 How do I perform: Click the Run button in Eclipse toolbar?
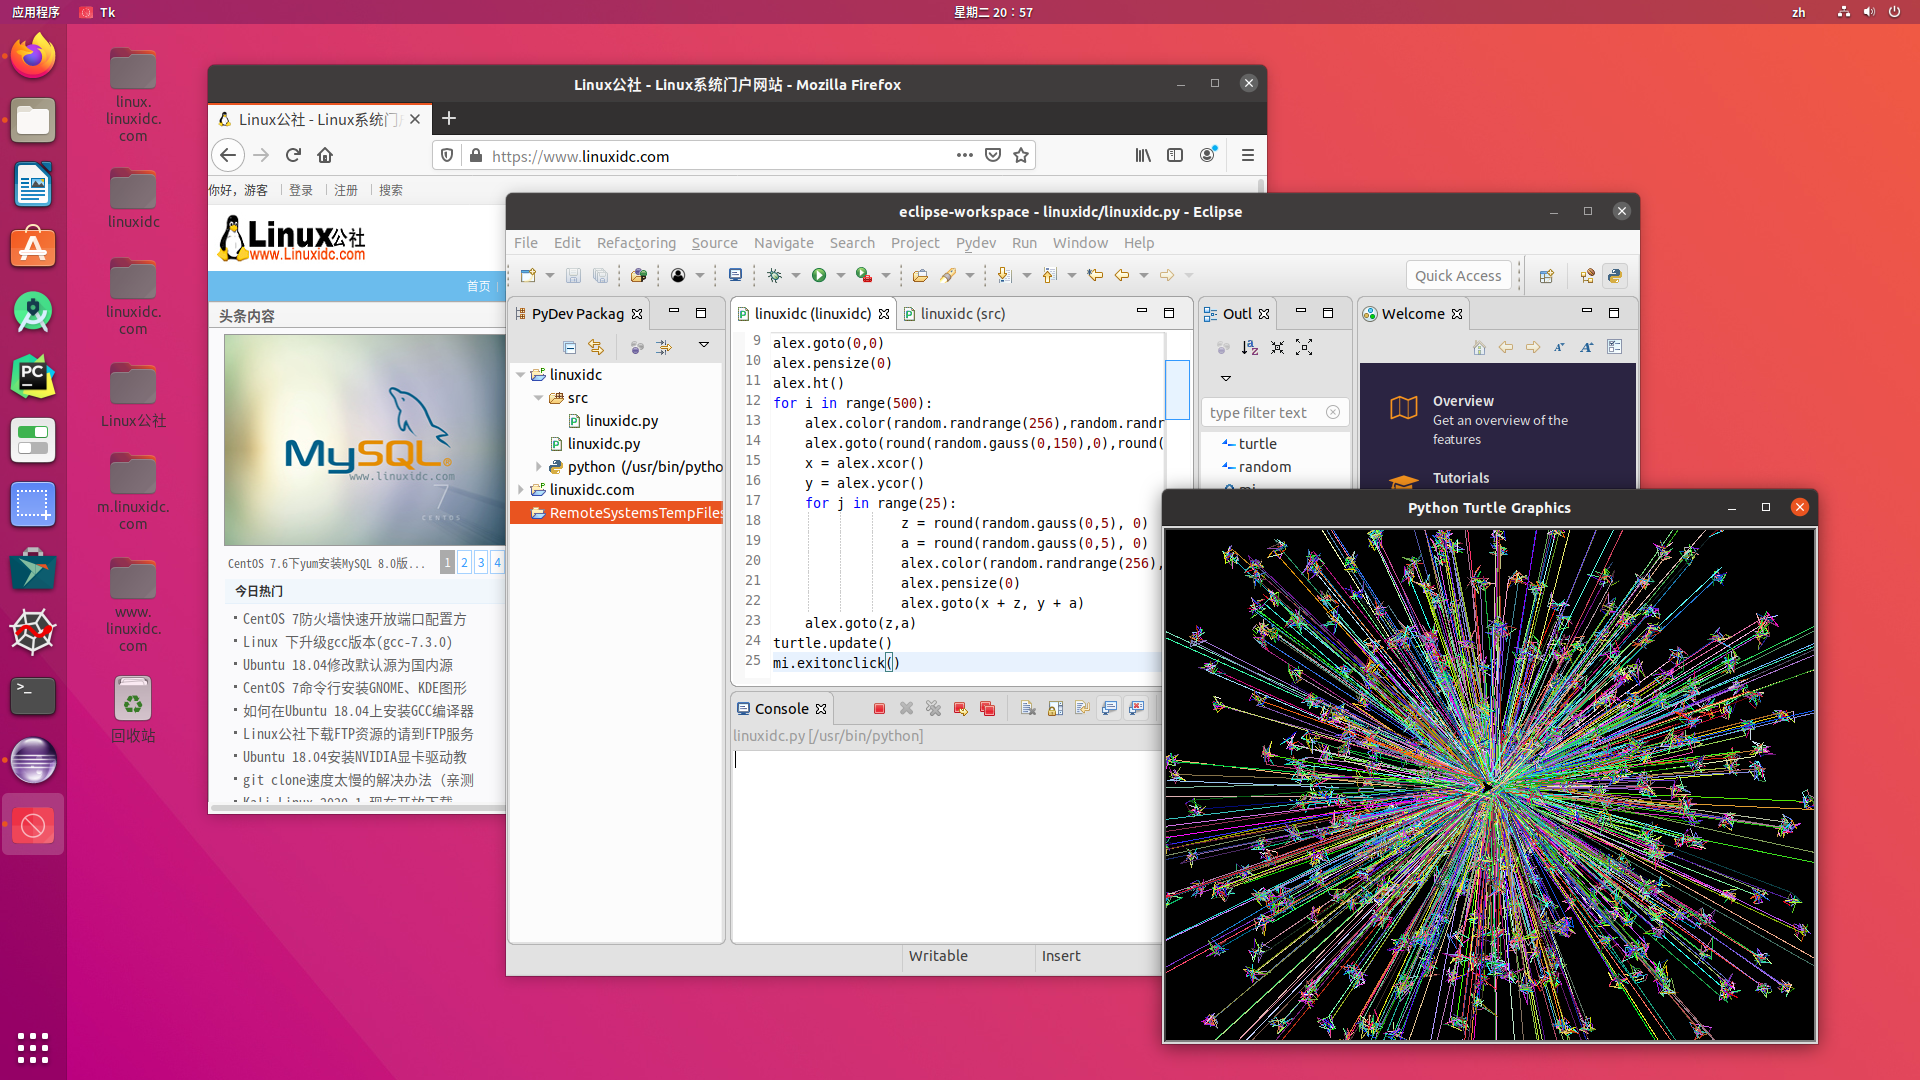[819, 275]
